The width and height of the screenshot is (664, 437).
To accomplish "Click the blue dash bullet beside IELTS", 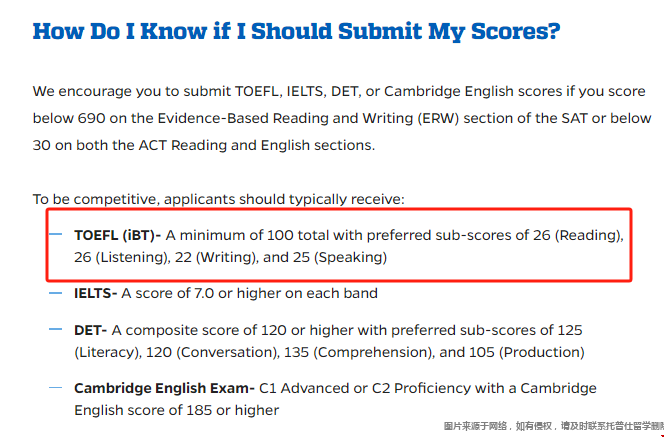I will [55, 294].
